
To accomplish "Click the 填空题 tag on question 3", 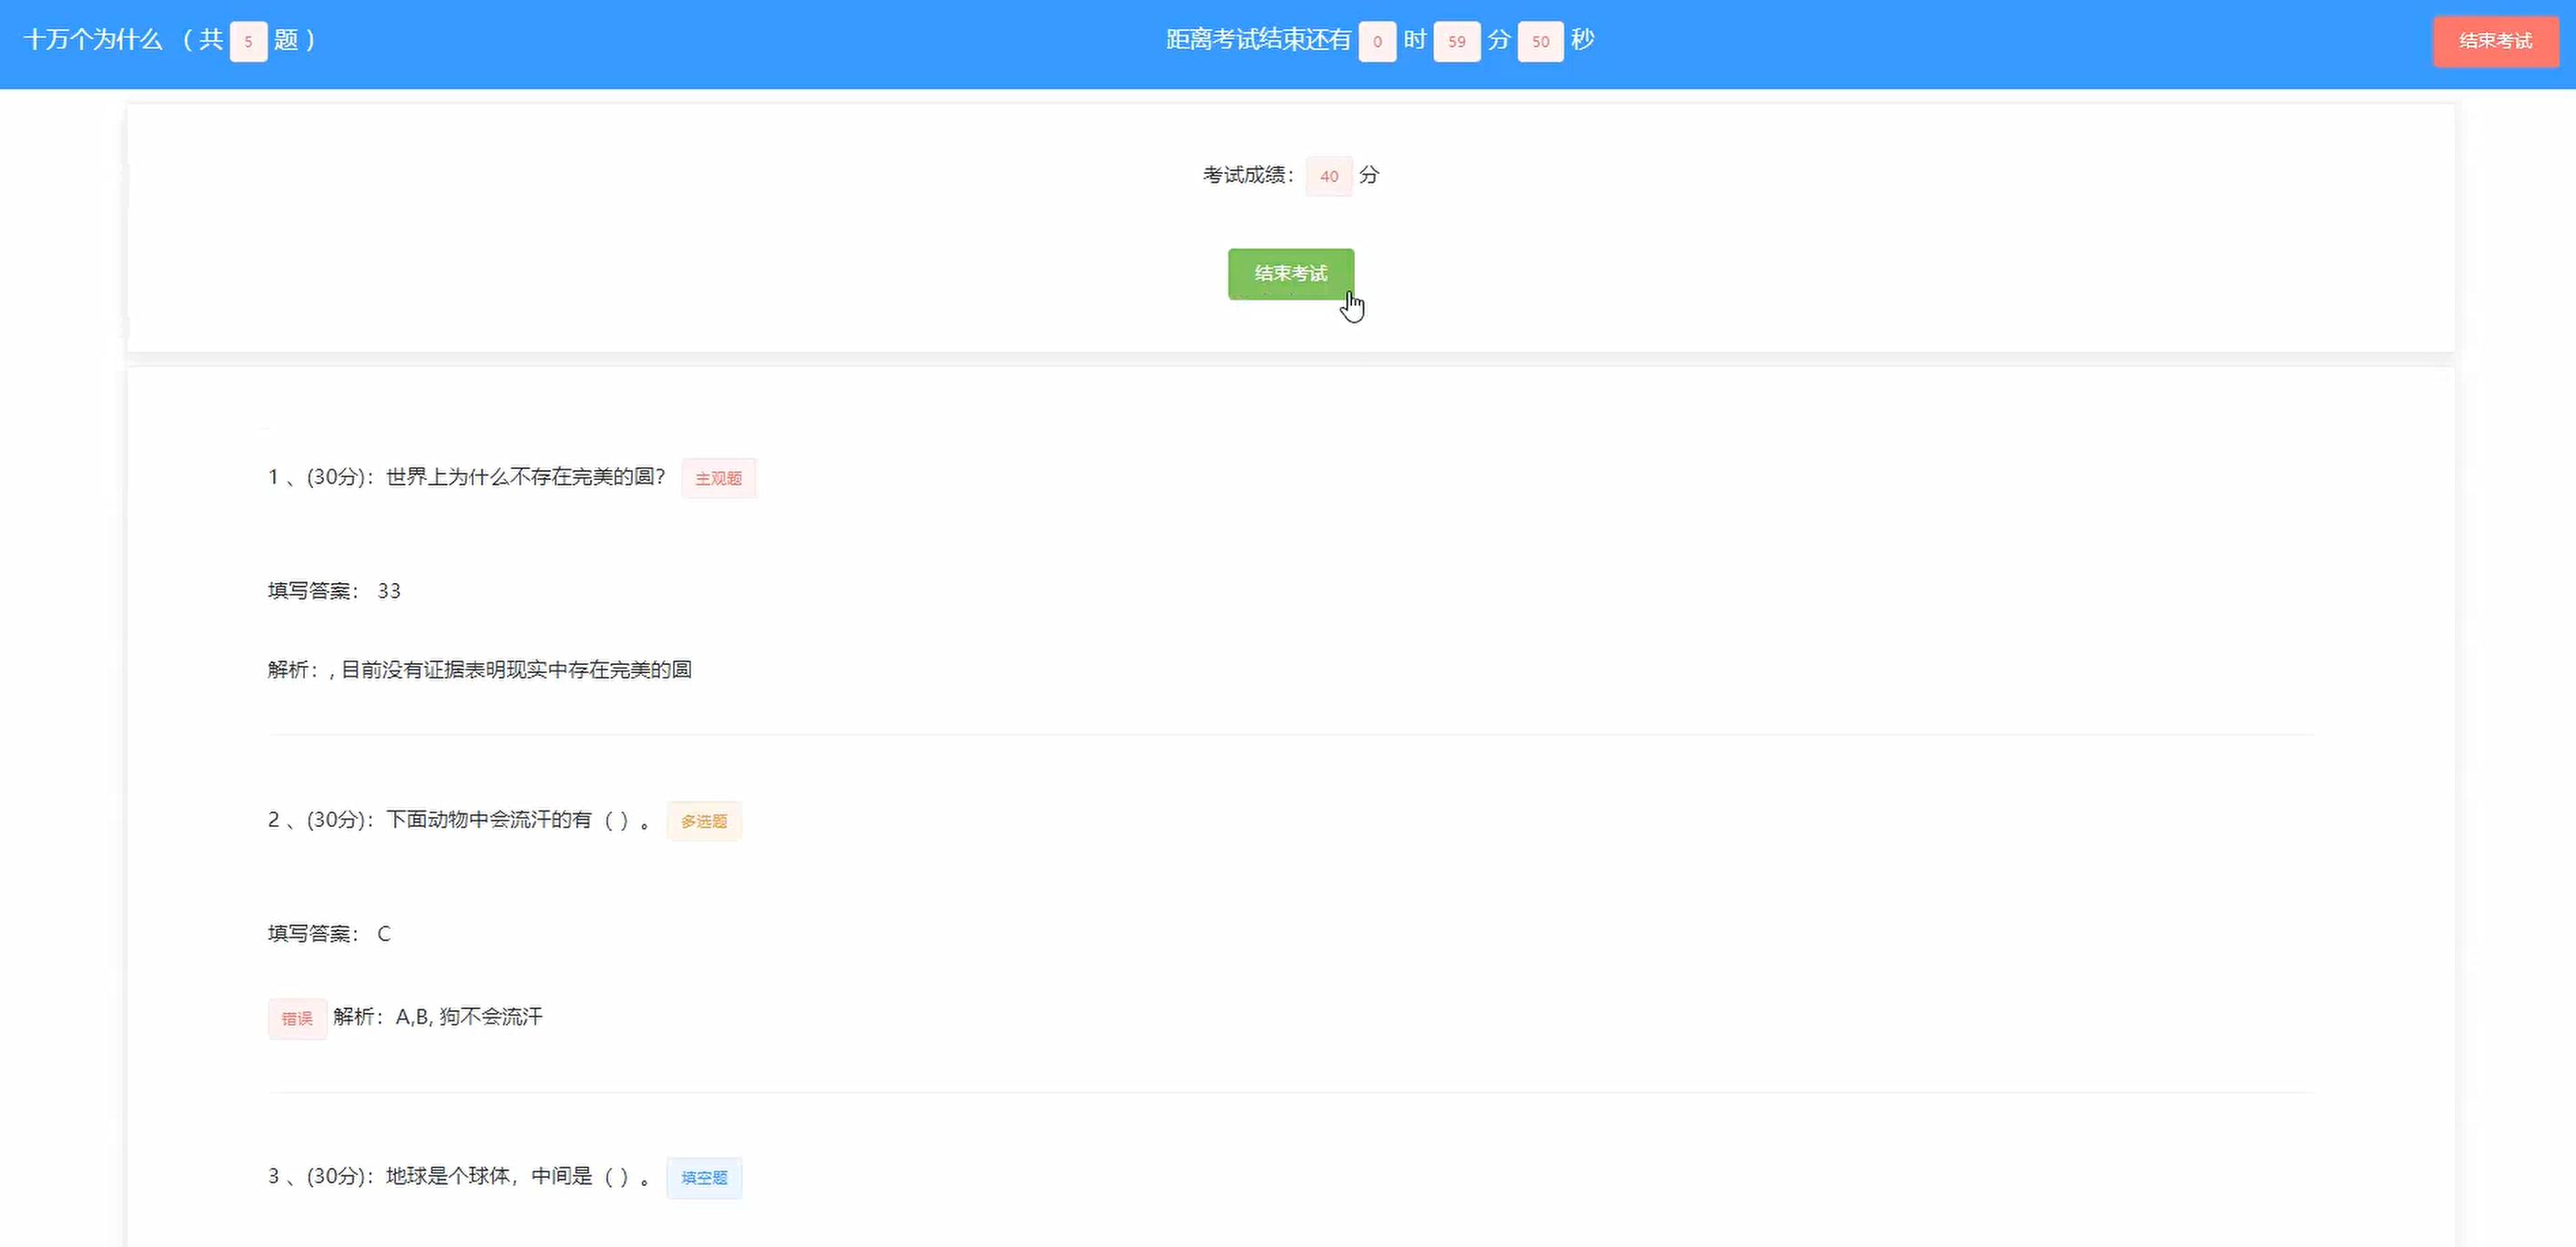I will tap(704, 1178).
